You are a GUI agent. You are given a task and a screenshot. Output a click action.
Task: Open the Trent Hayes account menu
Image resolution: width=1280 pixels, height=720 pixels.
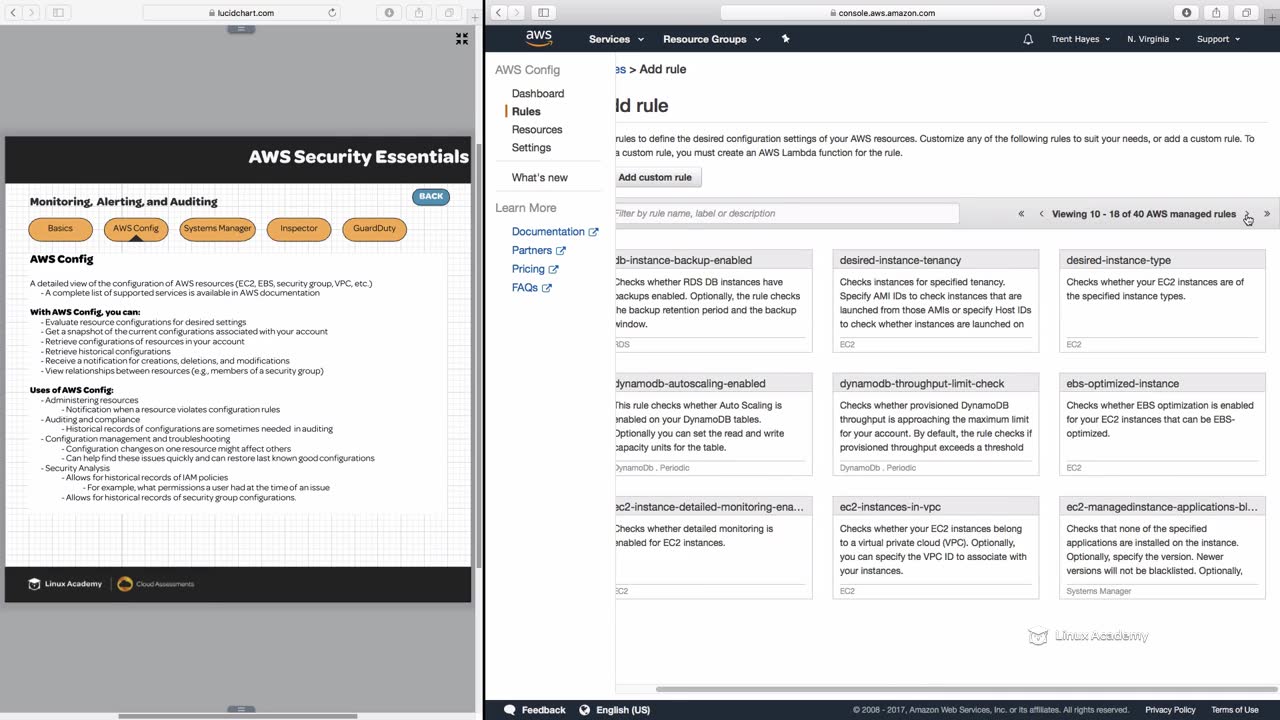1080,39
